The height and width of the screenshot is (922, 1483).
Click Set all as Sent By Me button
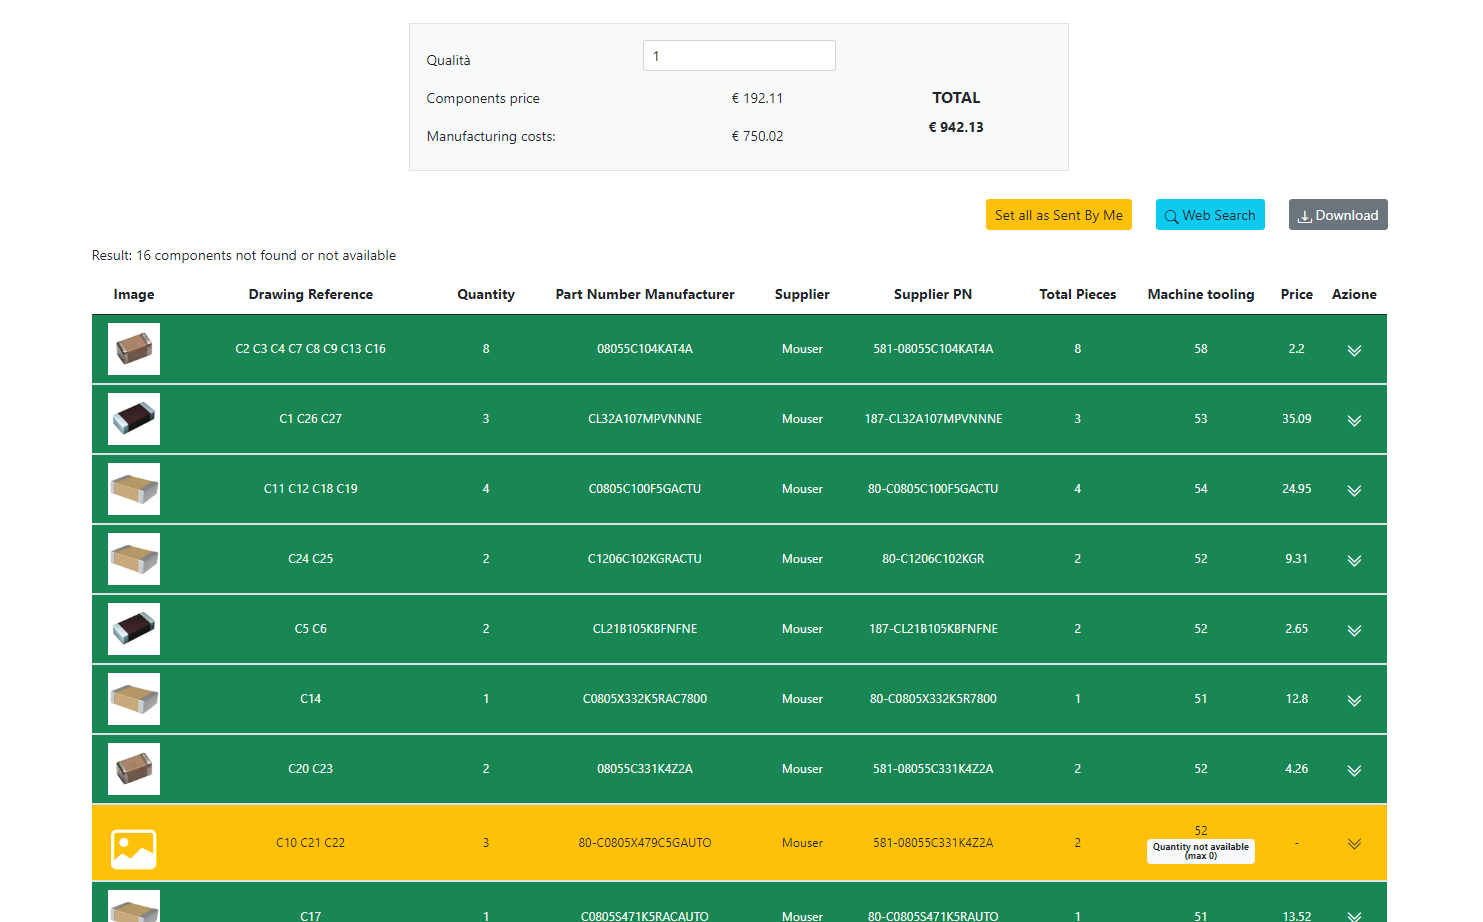[x=1059, y=215]
